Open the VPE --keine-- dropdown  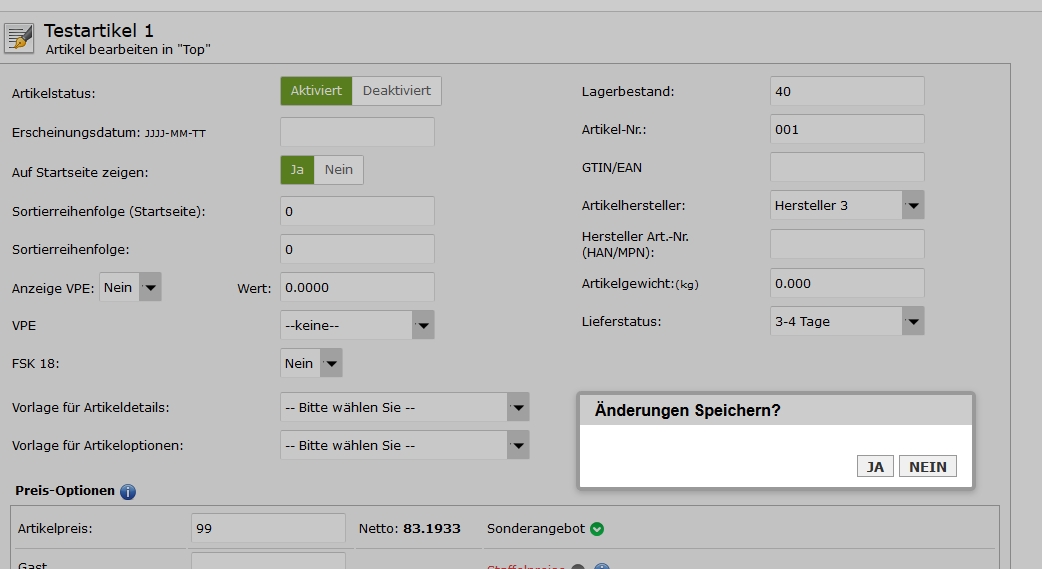click(357, 325)
